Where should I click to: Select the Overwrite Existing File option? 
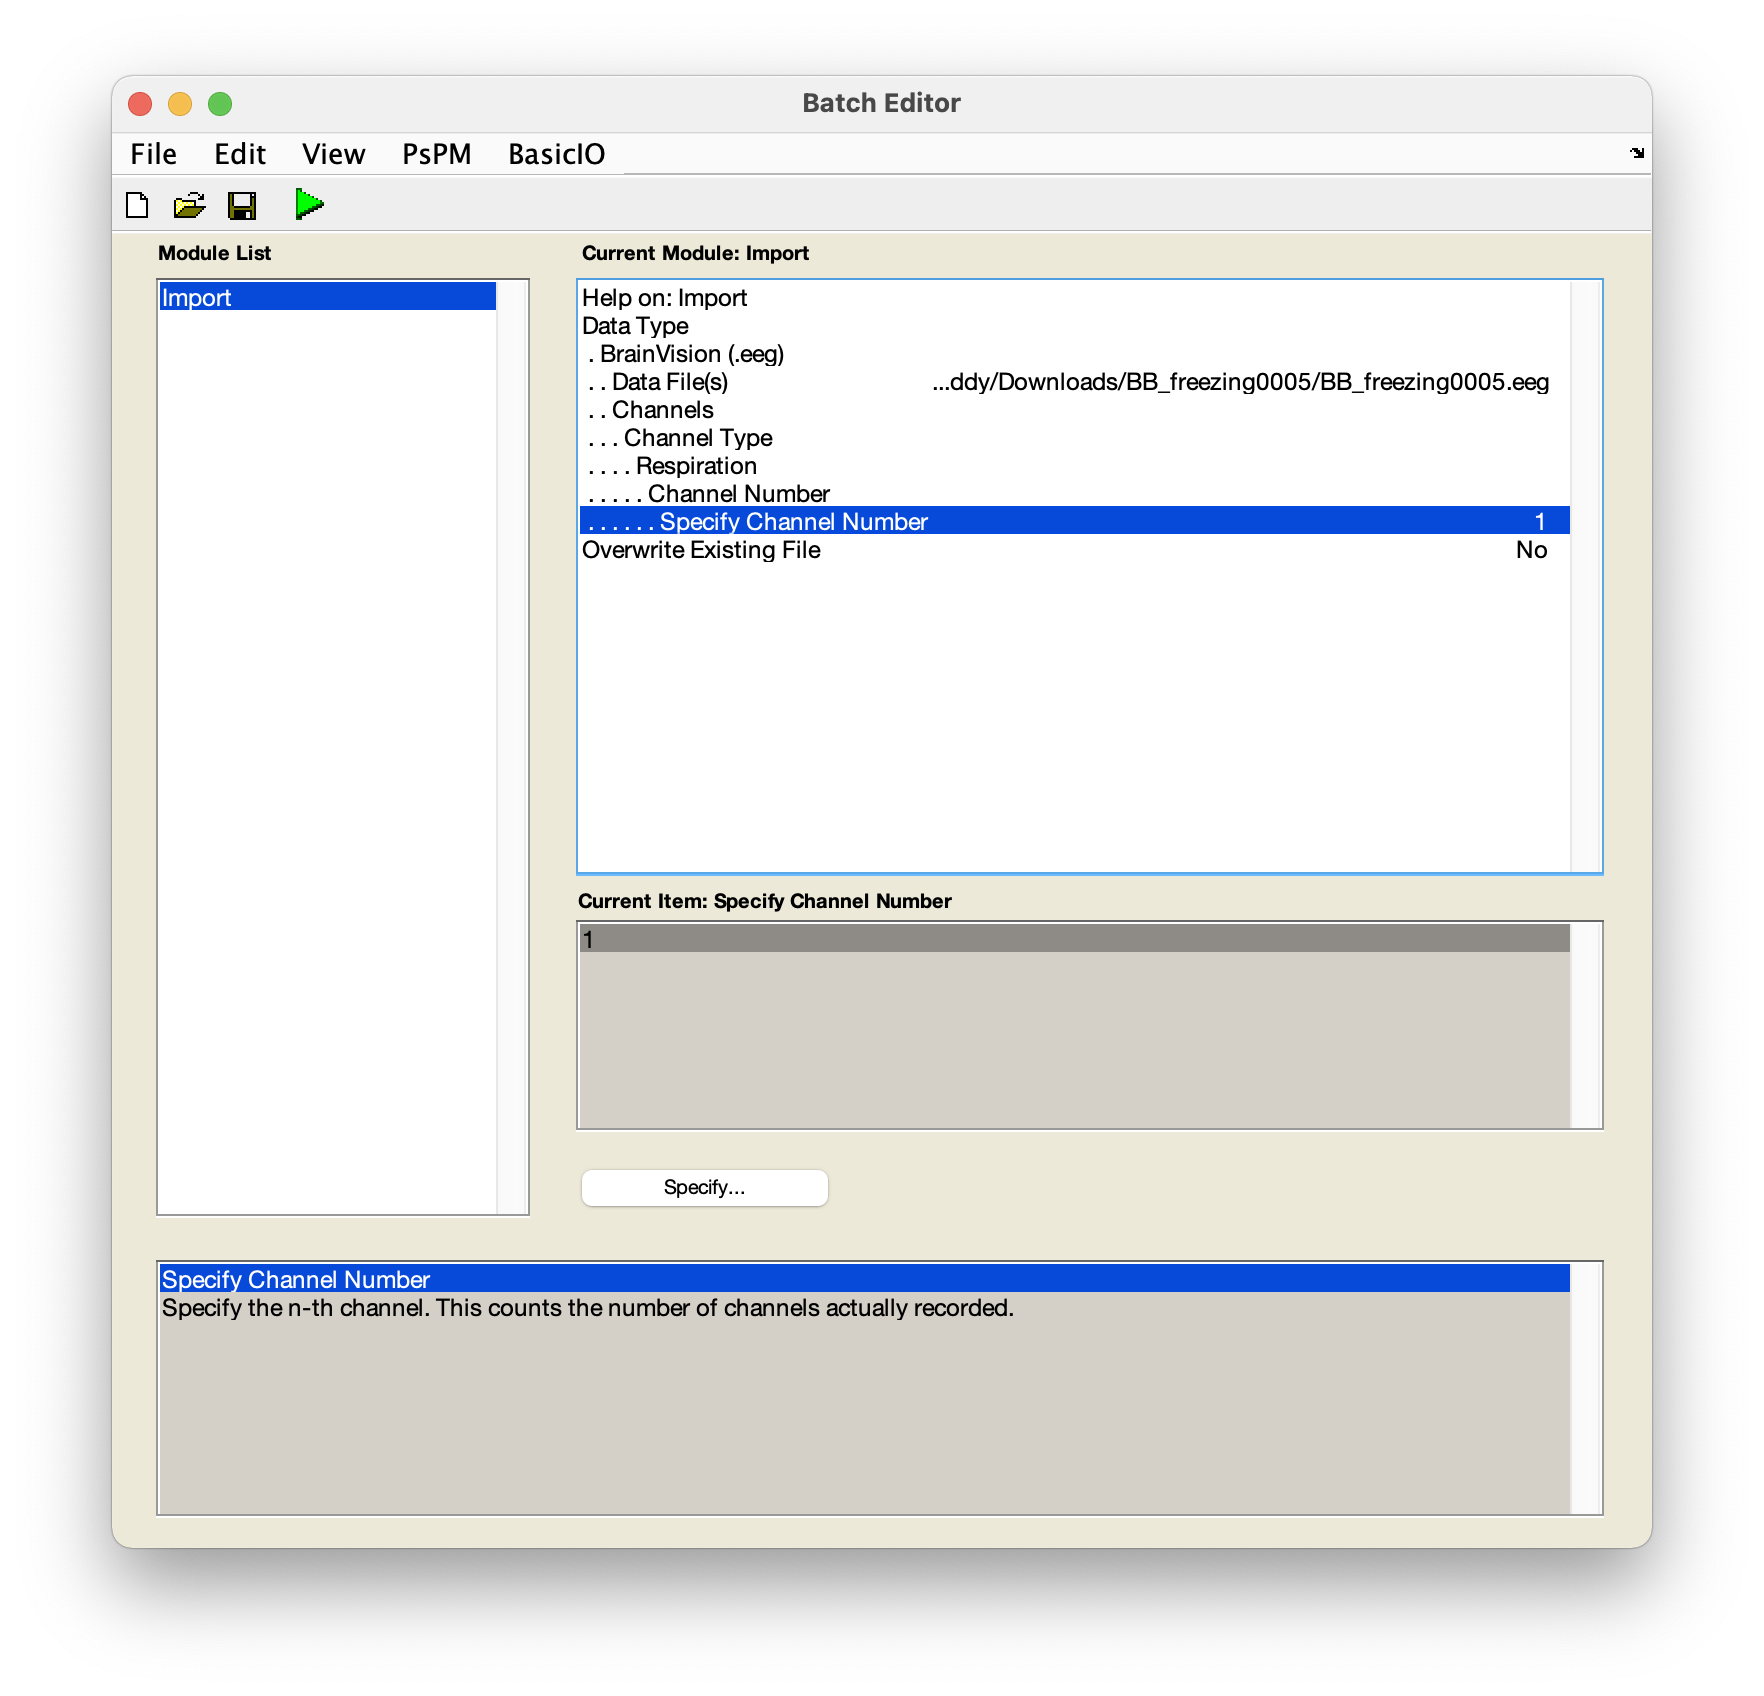click(x=701, y=549)
